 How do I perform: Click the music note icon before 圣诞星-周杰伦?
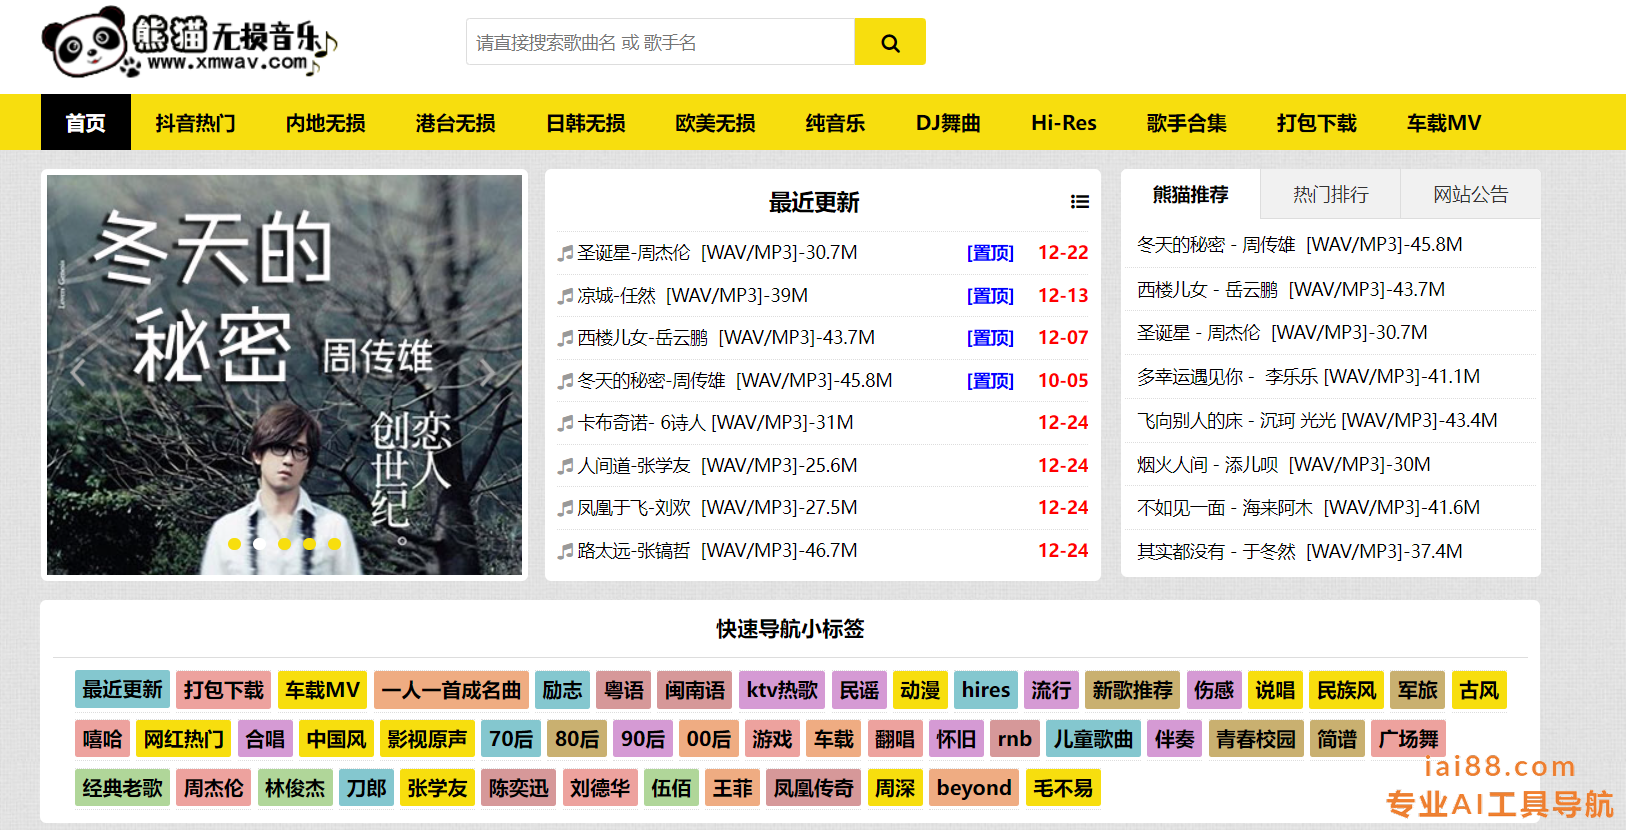click(565, 253)
